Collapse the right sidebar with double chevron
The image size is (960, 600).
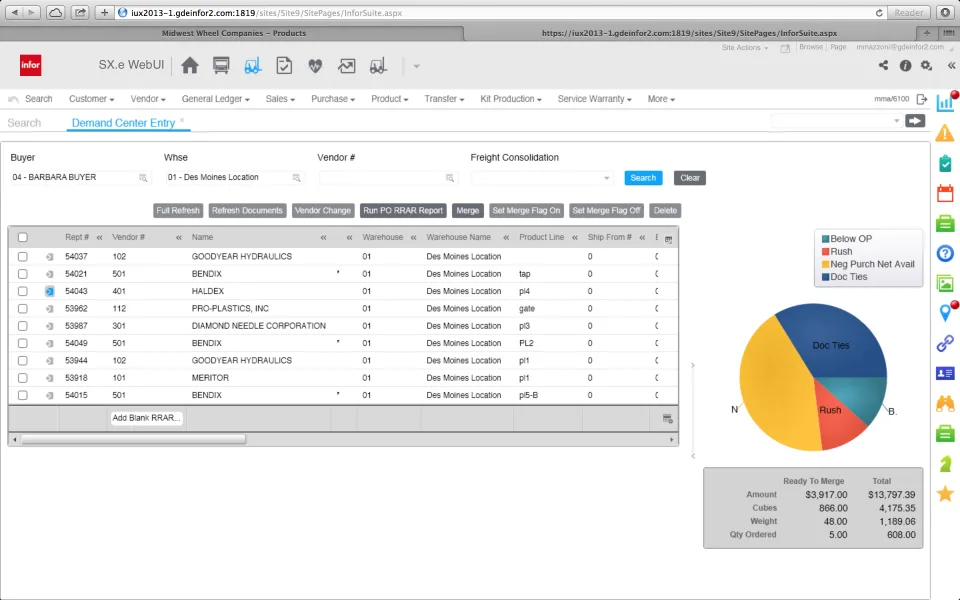(951, 66)
